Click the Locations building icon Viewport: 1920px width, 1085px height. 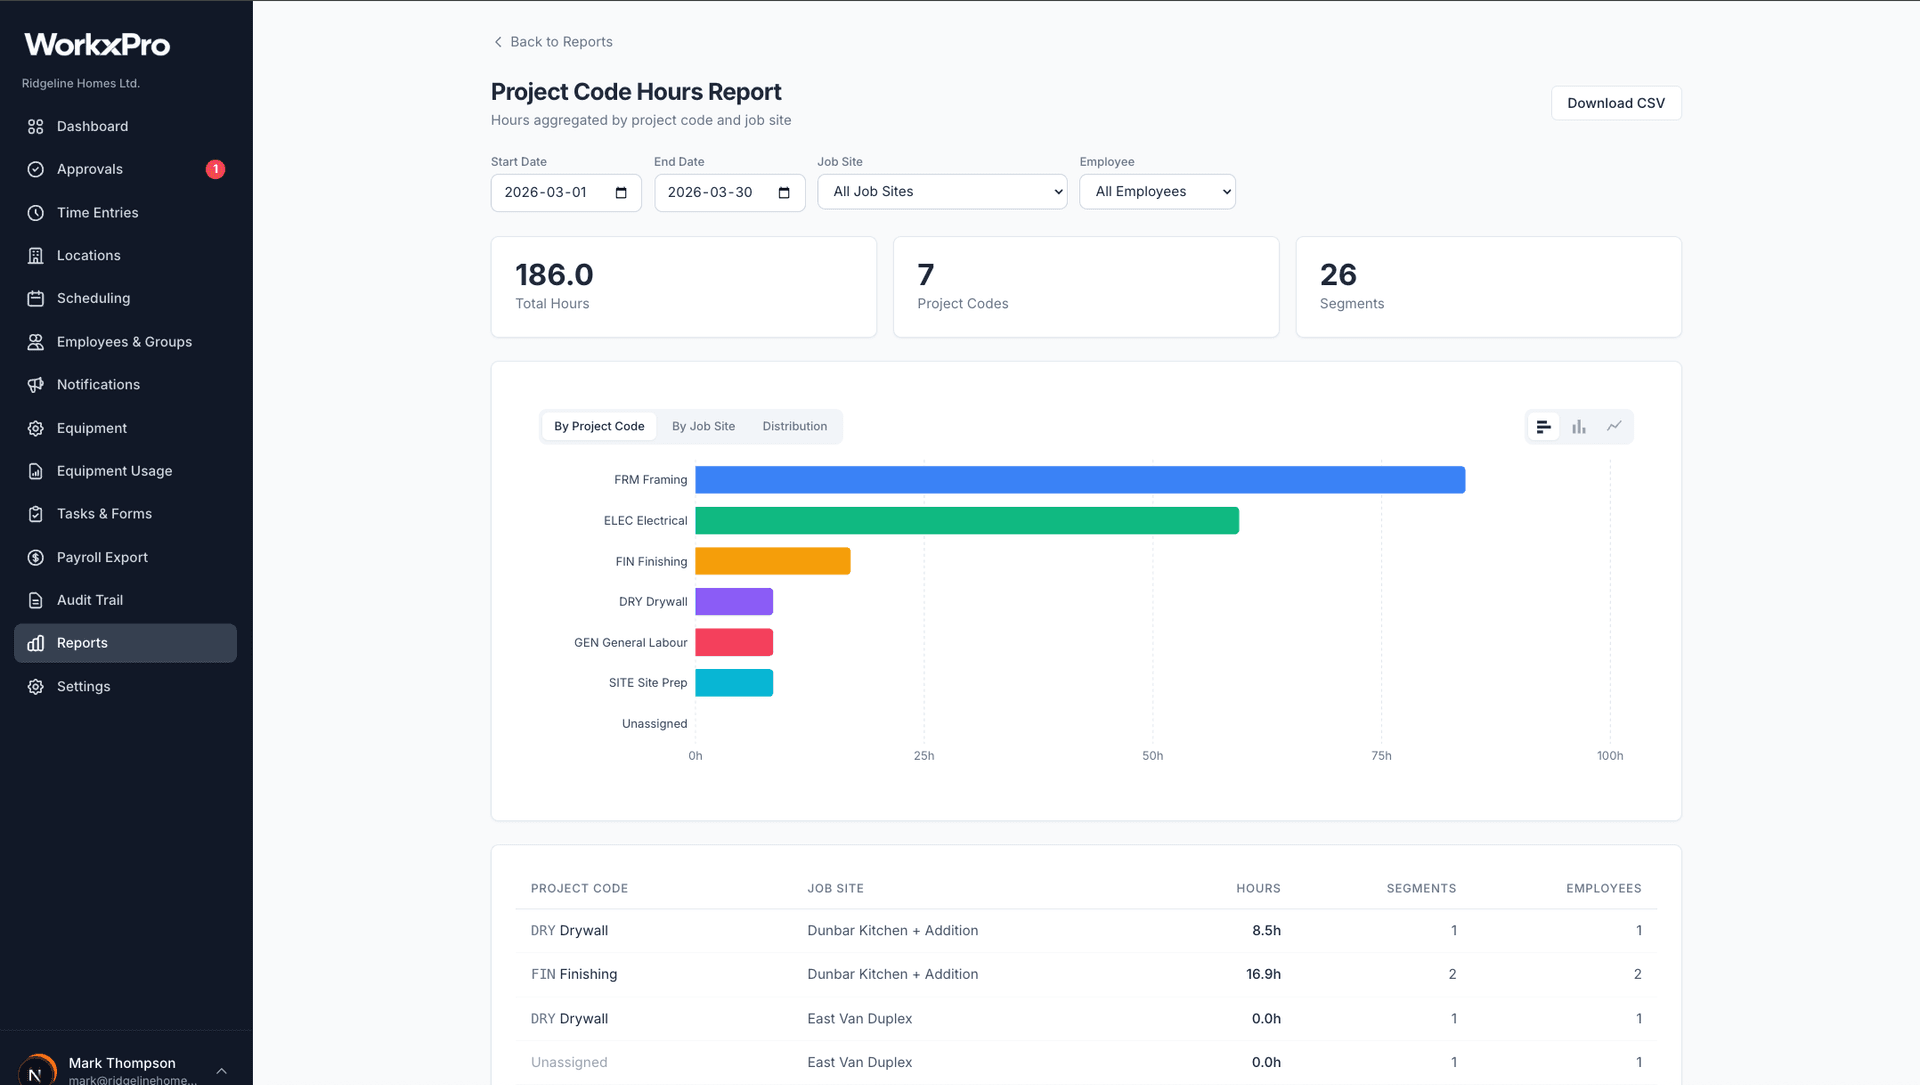36,255
